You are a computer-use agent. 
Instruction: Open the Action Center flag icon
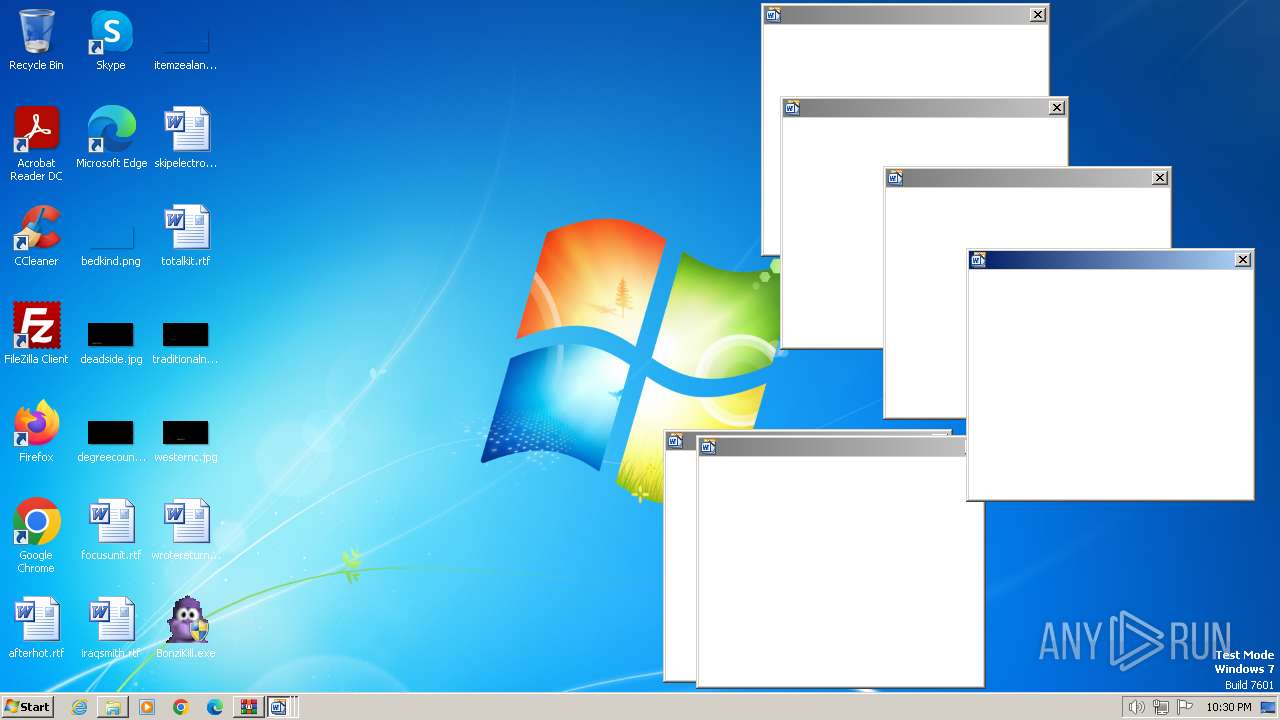[x=1185, y=707]
